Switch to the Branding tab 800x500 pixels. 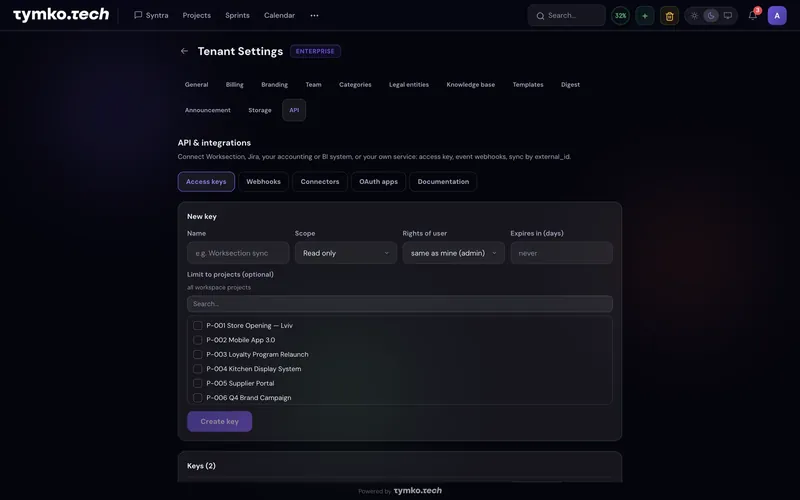point(274,85)
